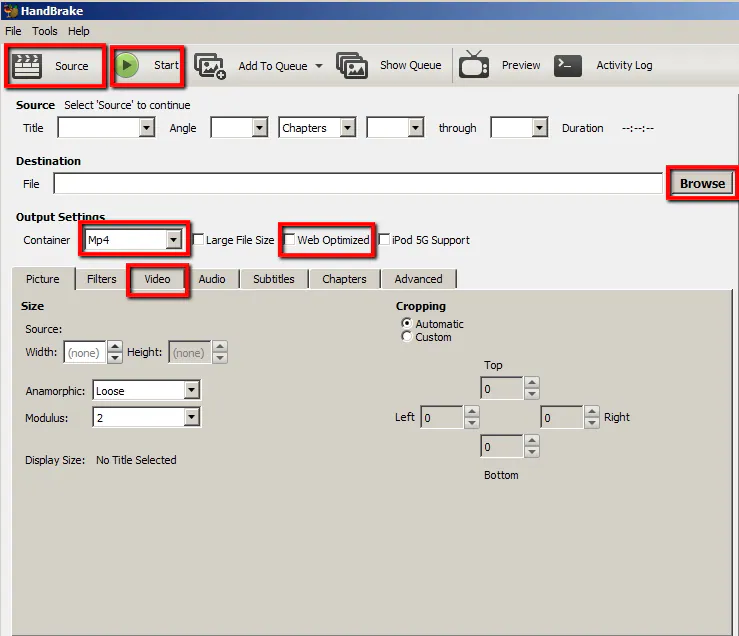Click the Show Queue stacked-images icon
The width and height of the screenshot is (739, 636).
(x=352, y=65)
